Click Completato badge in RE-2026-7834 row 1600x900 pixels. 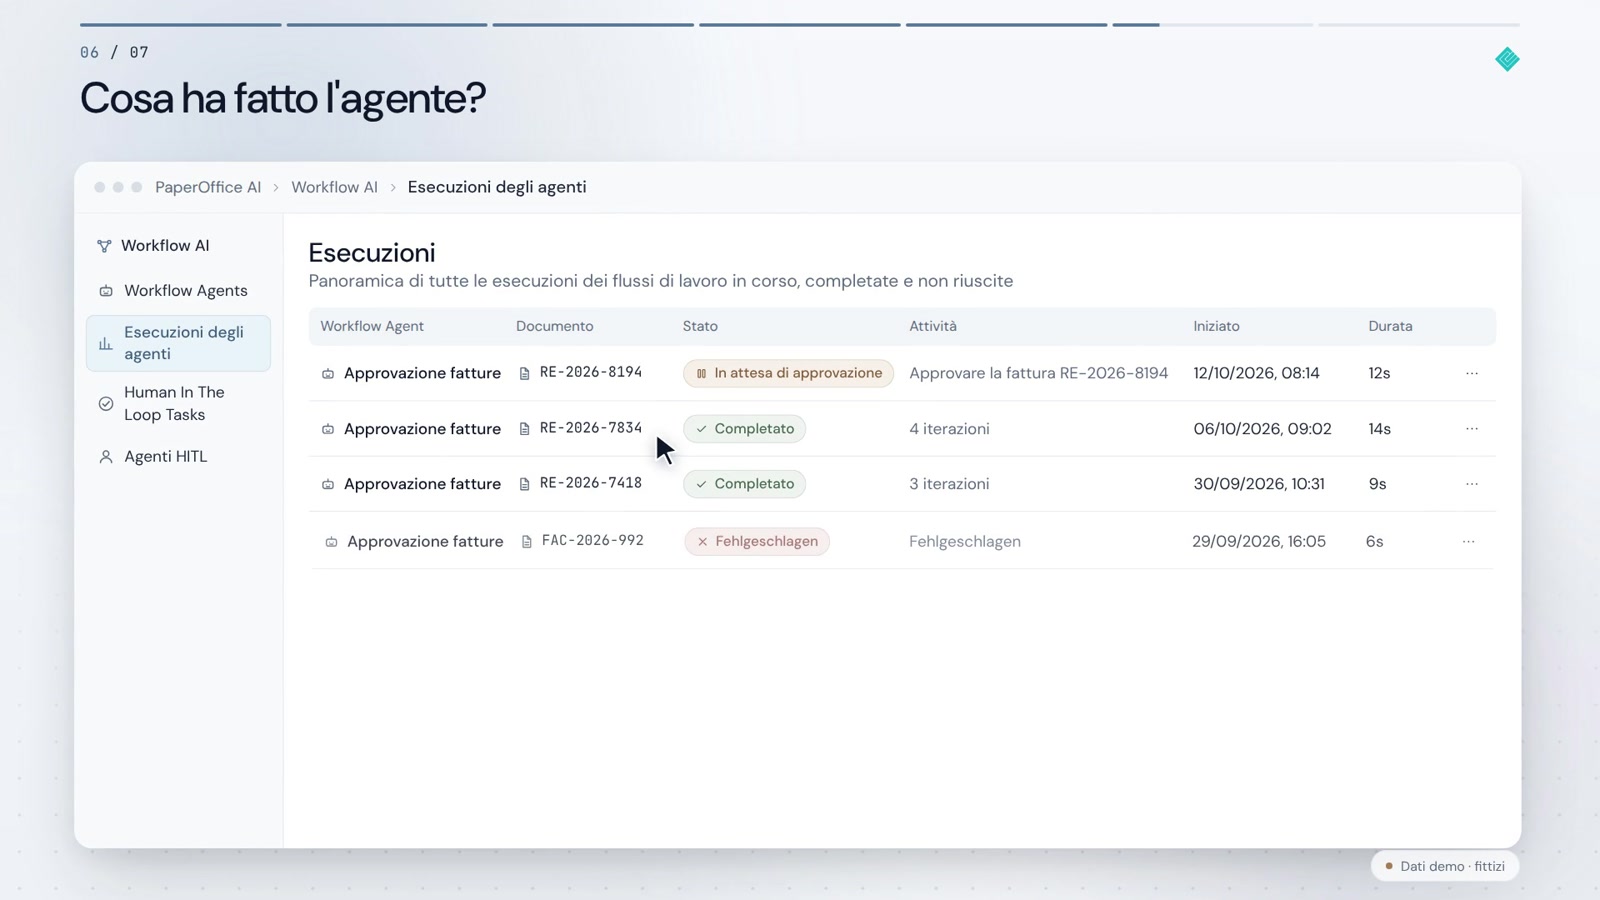pos(745,429)
